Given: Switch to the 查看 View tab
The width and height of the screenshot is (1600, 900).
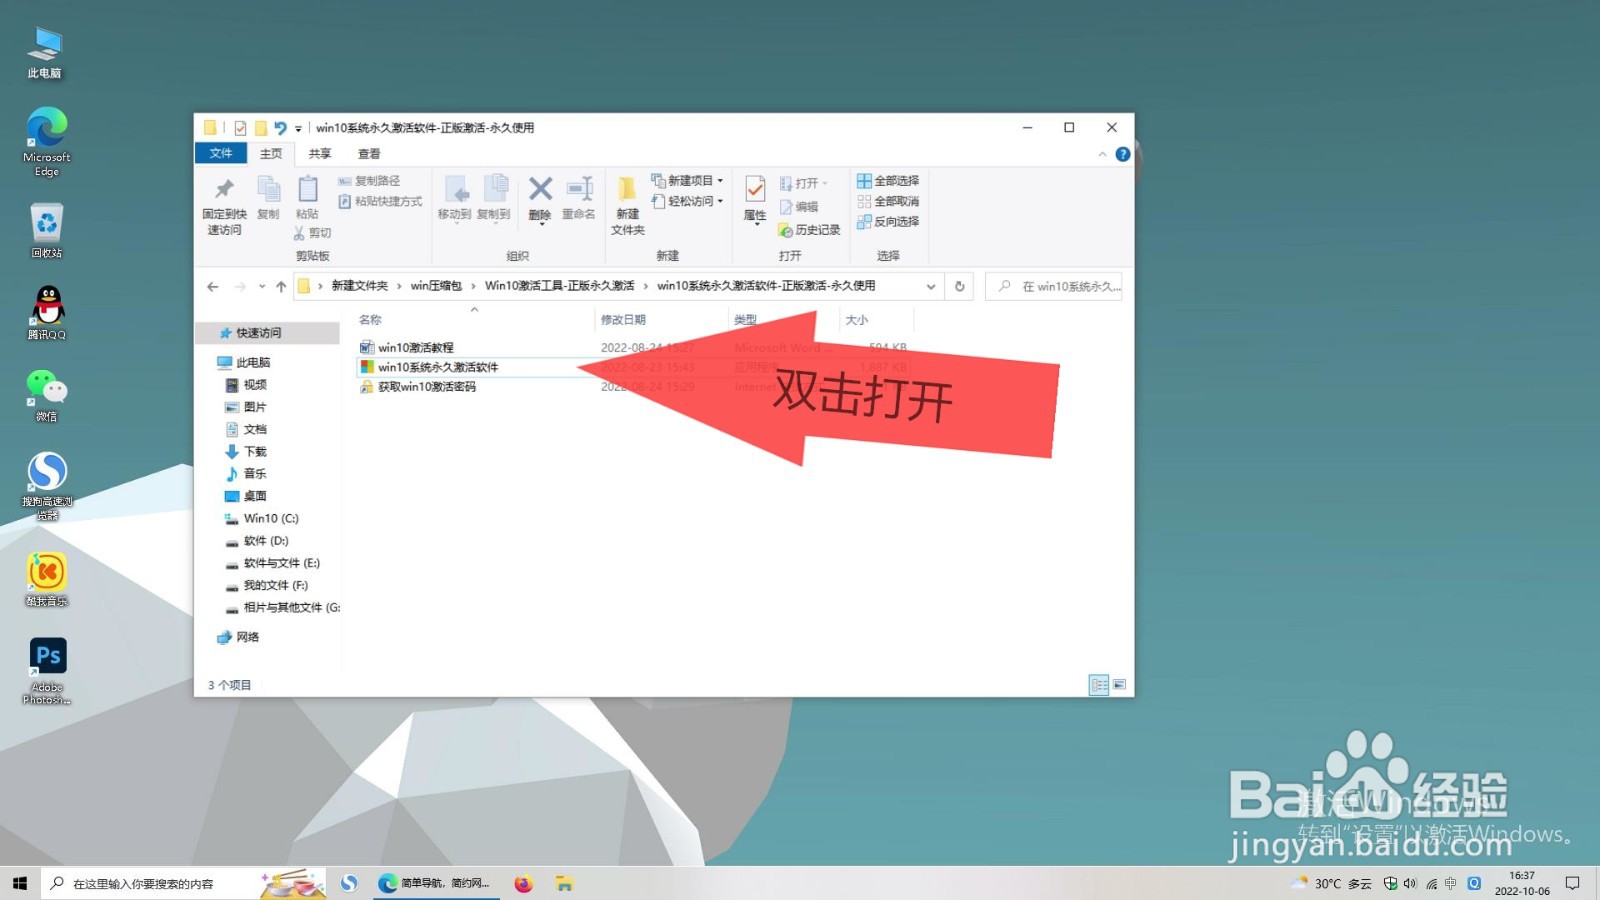Looking at the screenshot, I should click(x=369, y=154).
